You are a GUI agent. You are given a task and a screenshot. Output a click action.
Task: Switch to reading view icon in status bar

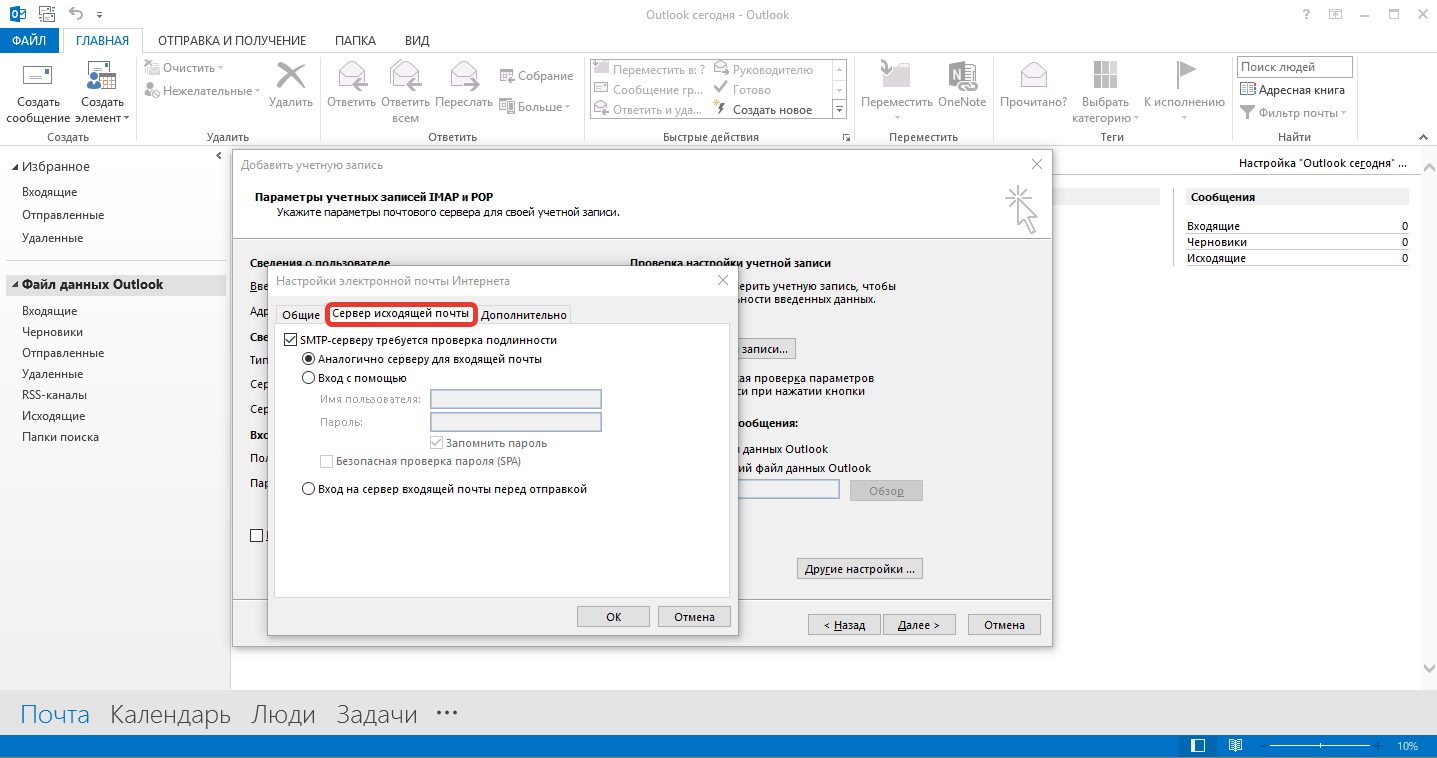click(1235, 746)
